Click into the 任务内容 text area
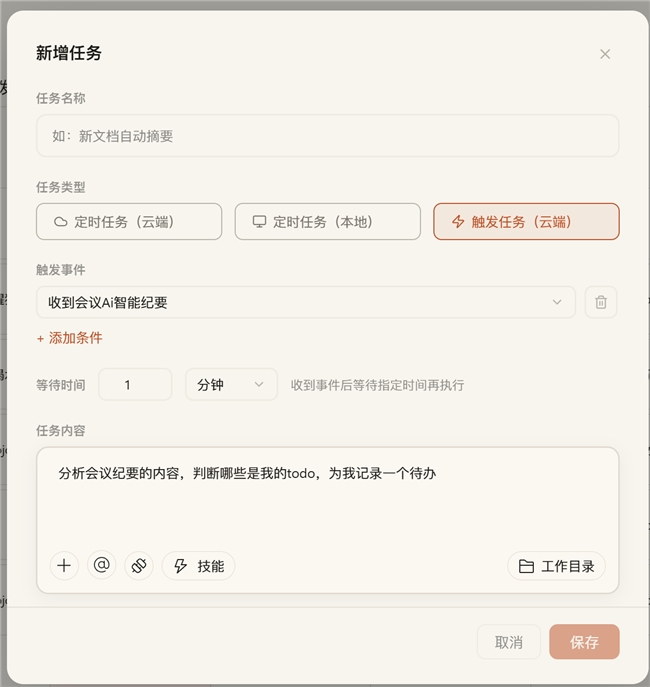The width and height of the screenshot is (650, 687). pos(327,497)
